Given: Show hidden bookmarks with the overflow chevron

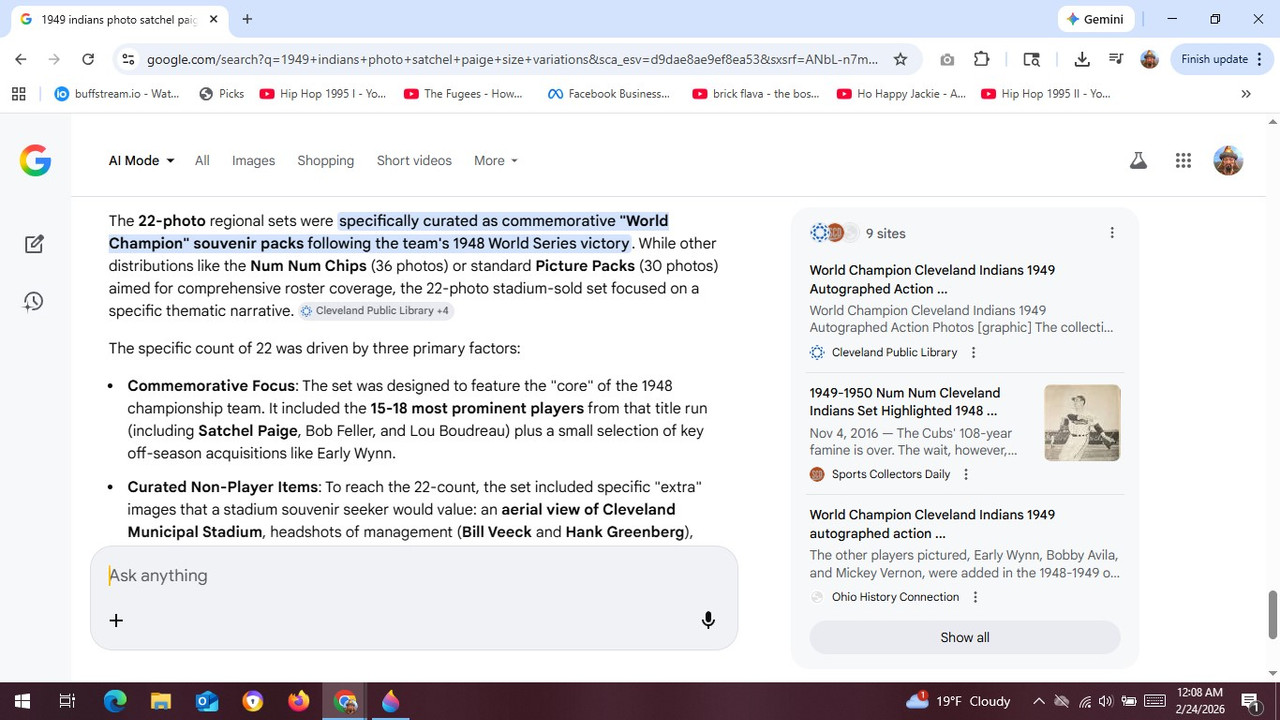Looking at the screenshot, I should (1246, 94).
